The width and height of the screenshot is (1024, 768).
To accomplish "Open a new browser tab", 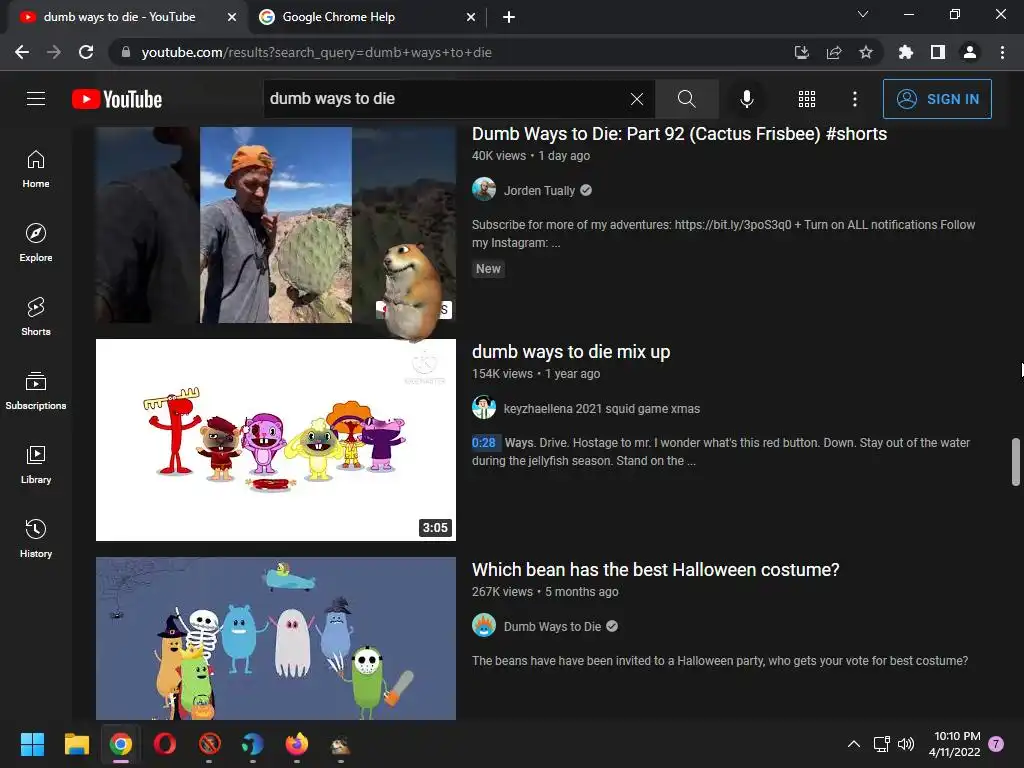I will point(509,18).
